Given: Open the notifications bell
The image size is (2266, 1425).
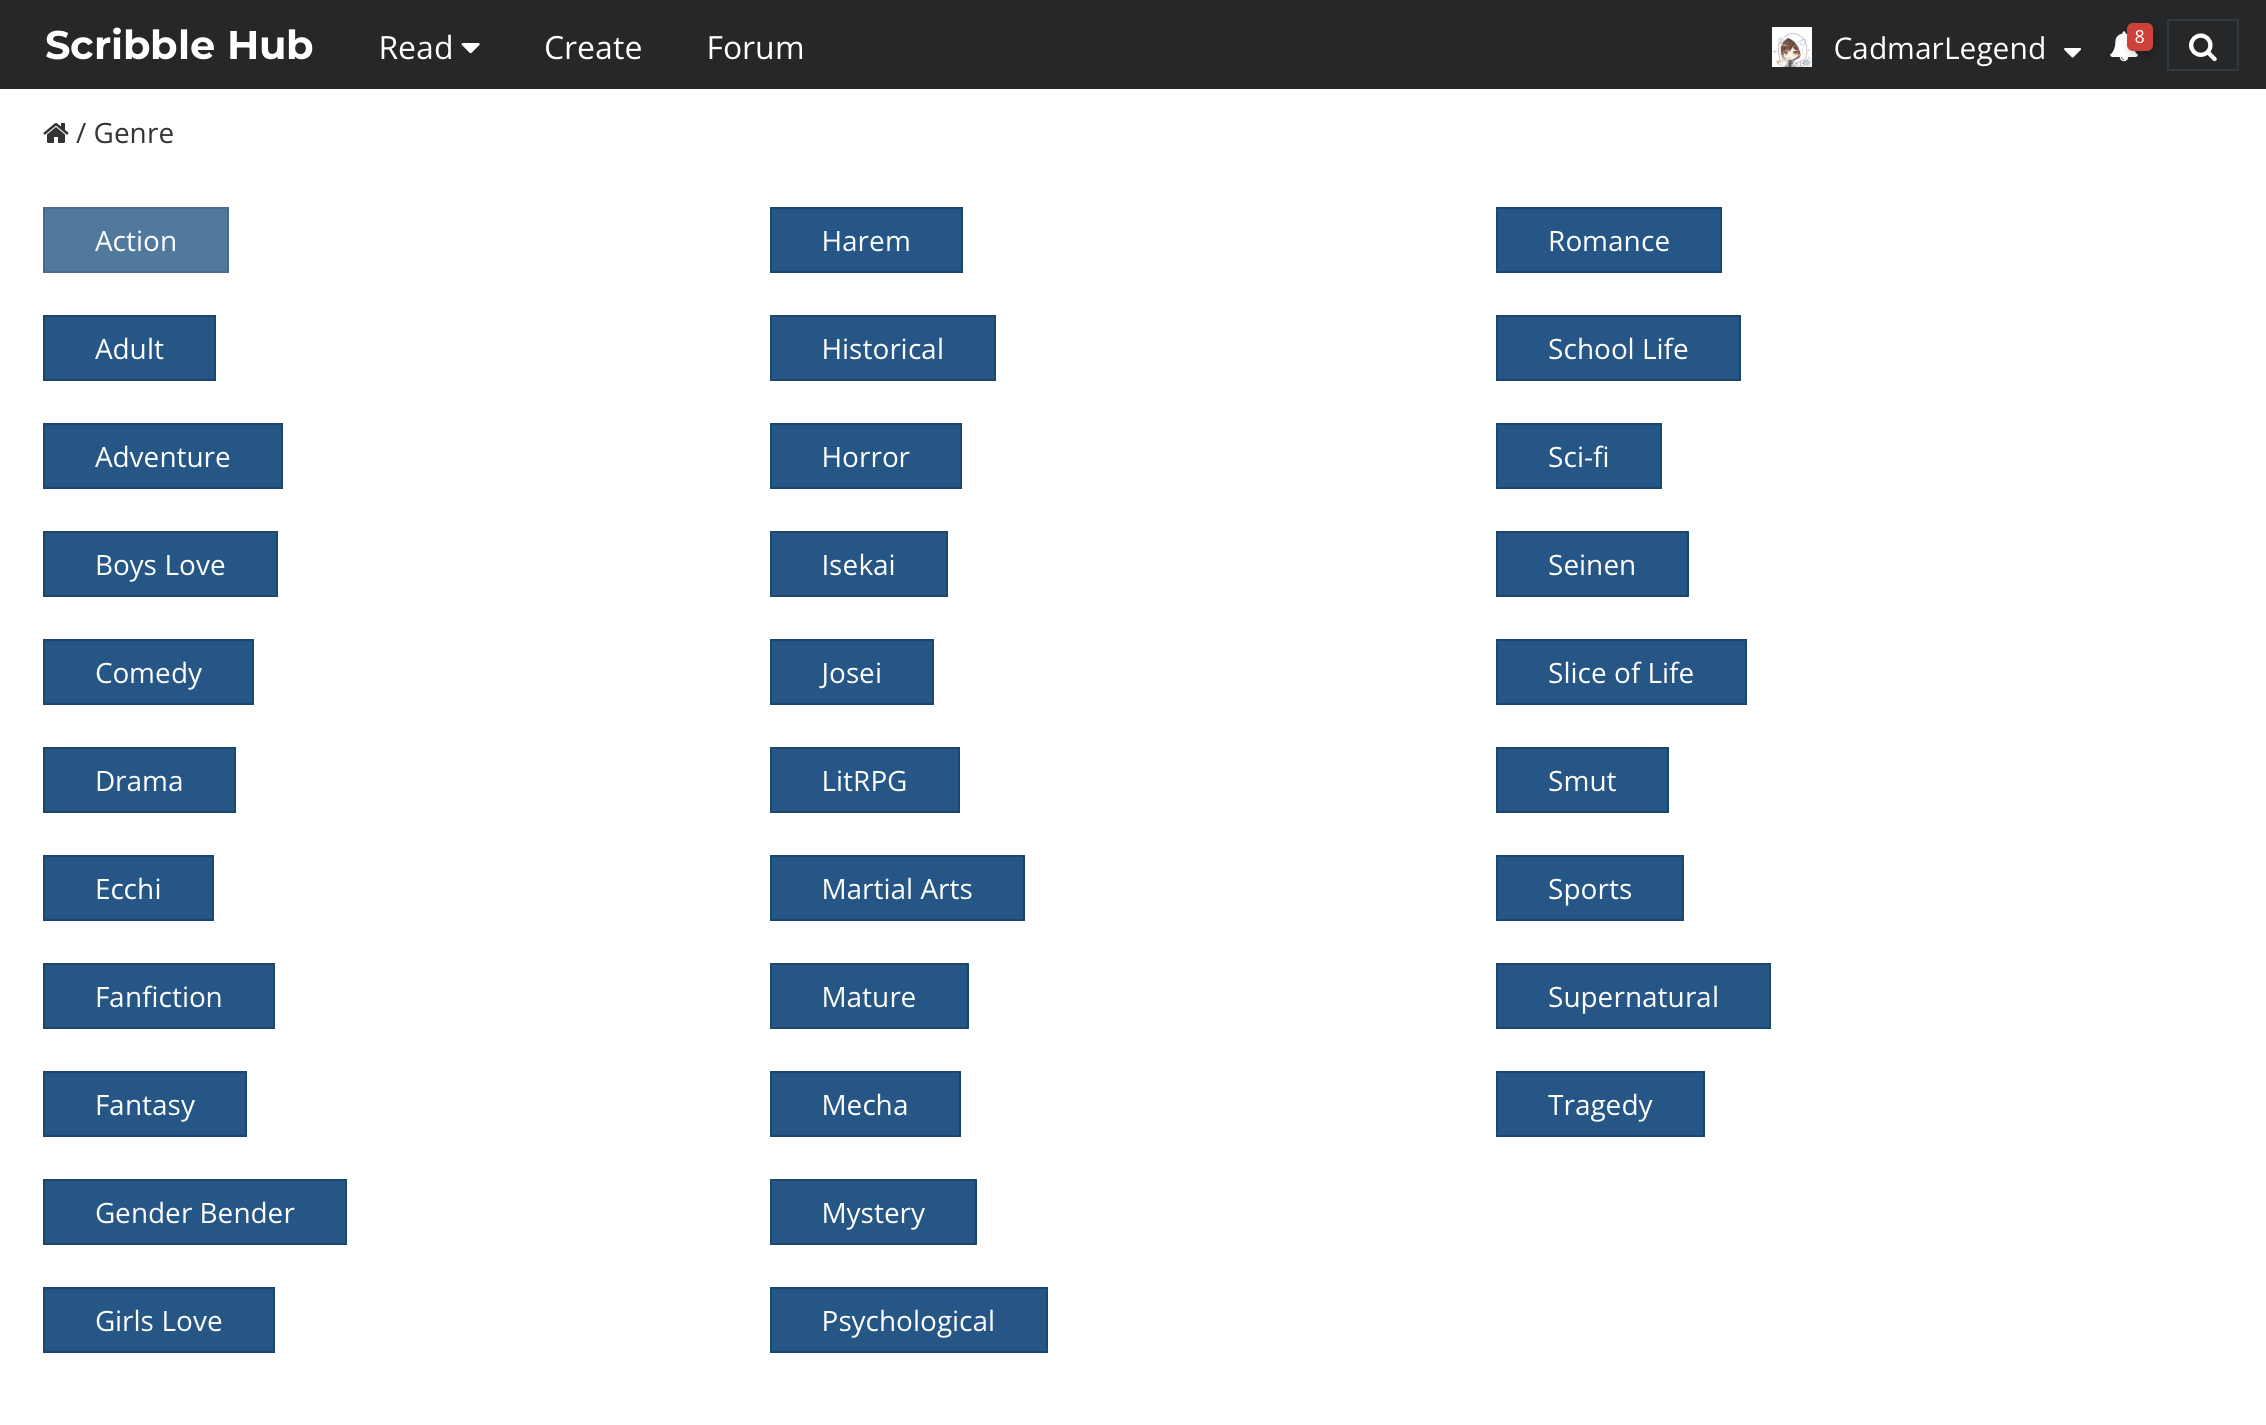Looking at the screenshot, I should pyautogui.click(x=2123, y=47).
